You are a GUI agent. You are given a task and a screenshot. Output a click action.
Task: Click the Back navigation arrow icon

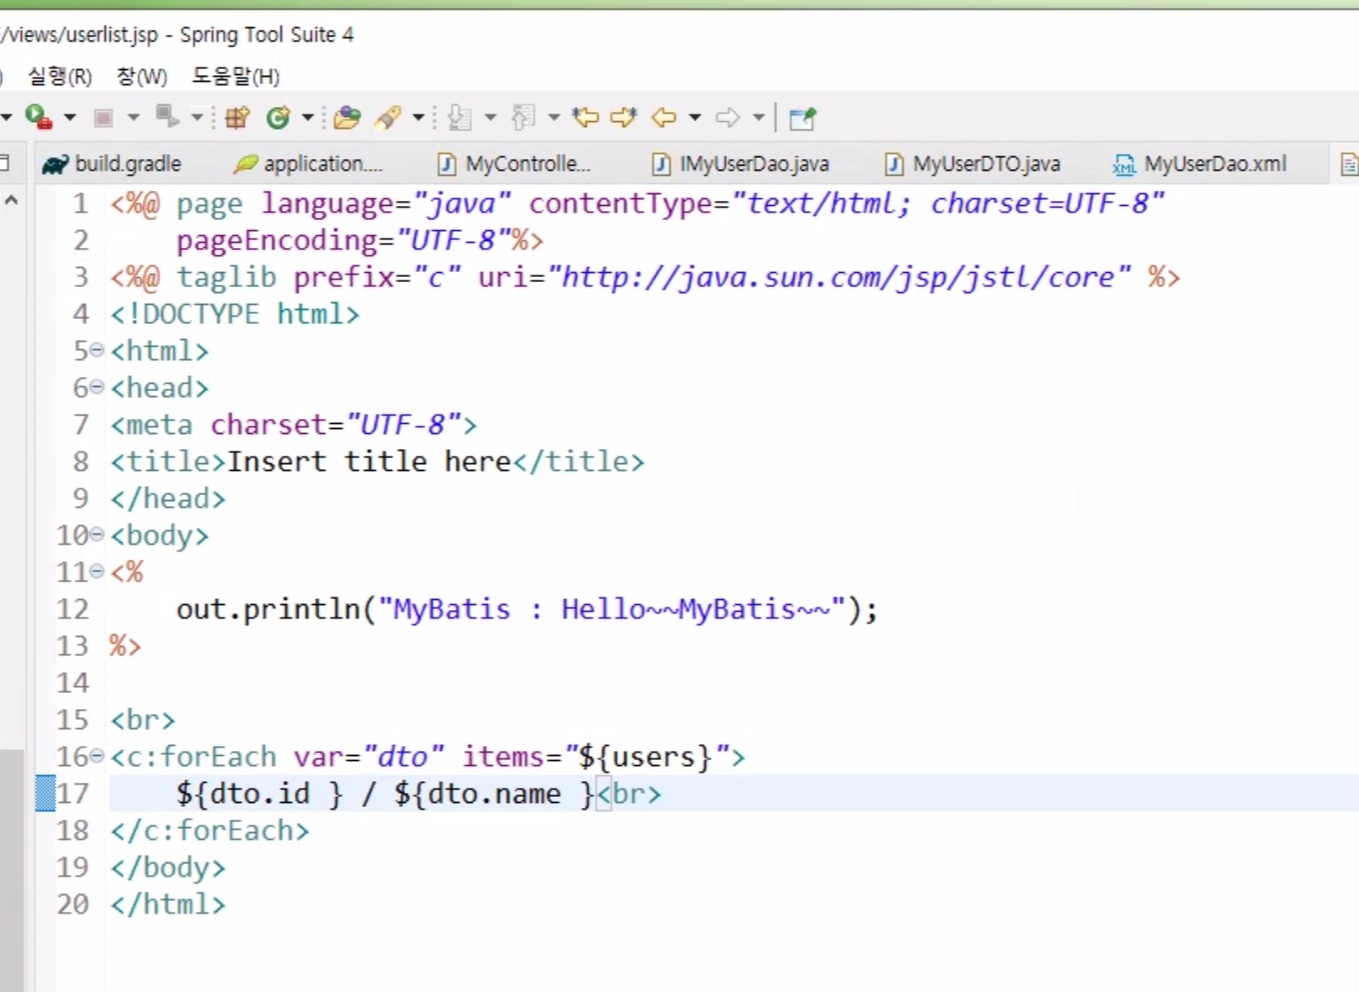pos(664,118)
